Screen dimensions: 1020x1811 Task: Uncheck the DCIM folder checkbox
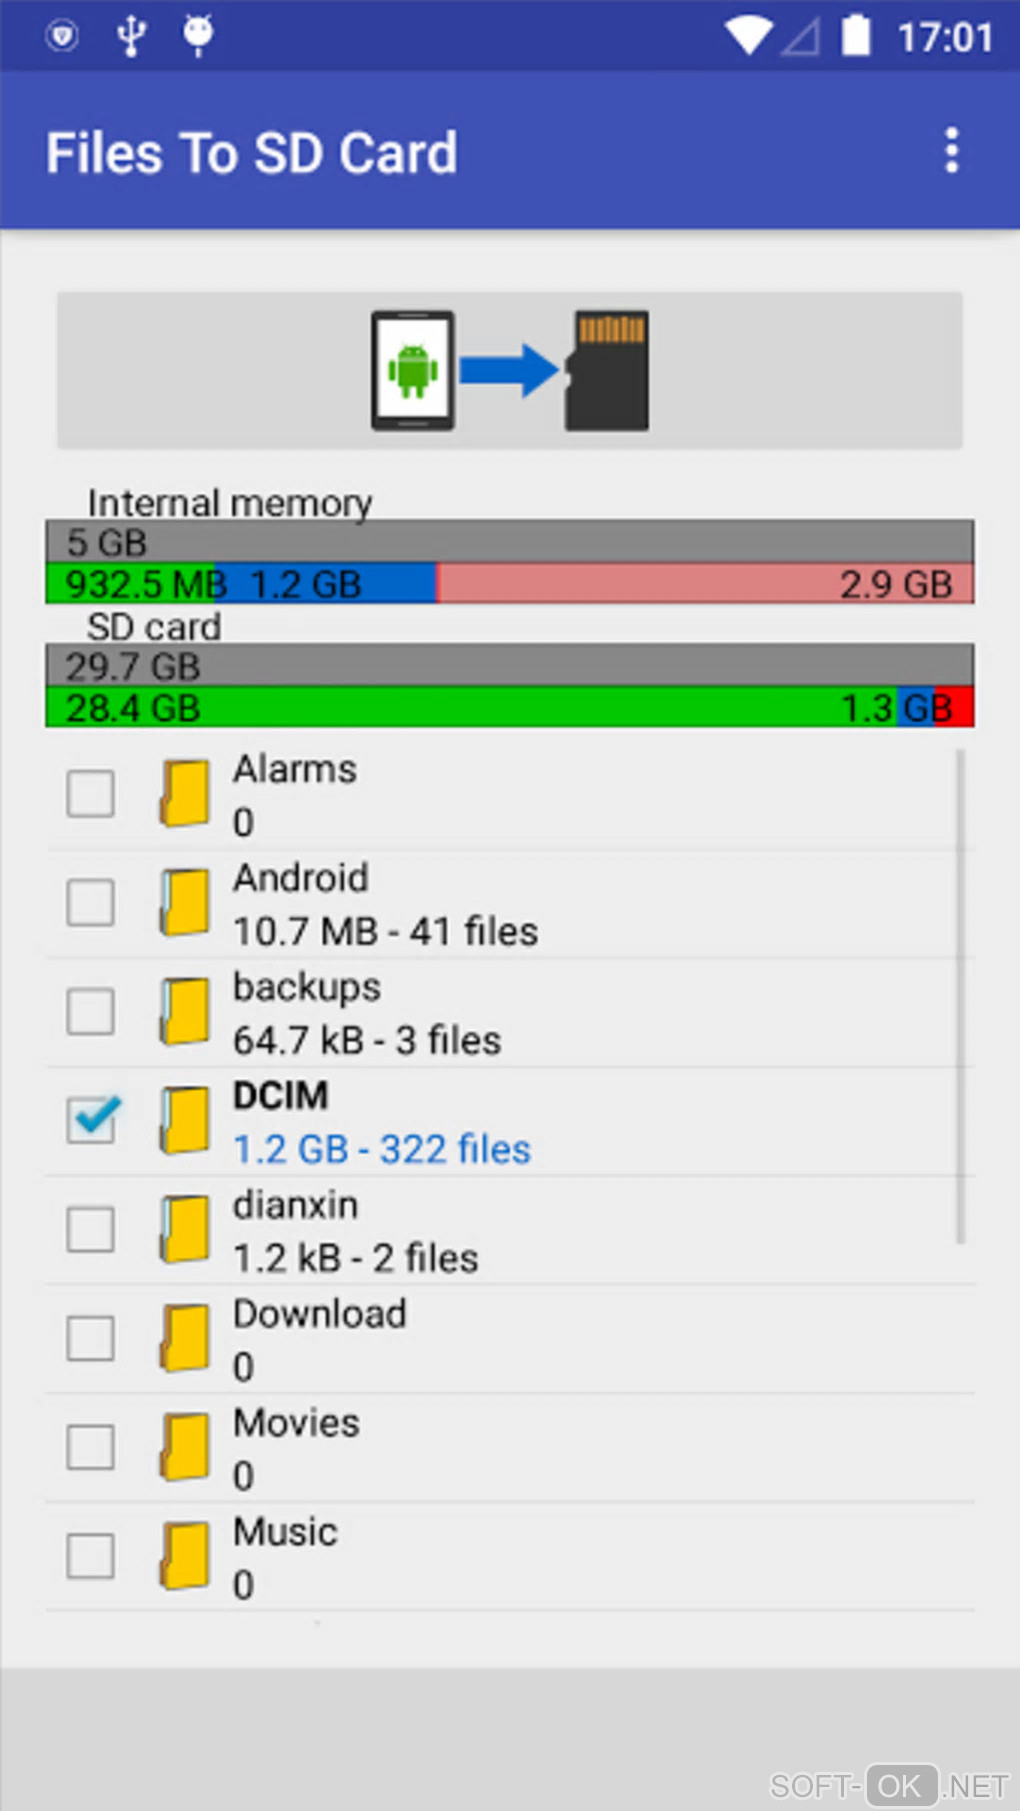91,1120
